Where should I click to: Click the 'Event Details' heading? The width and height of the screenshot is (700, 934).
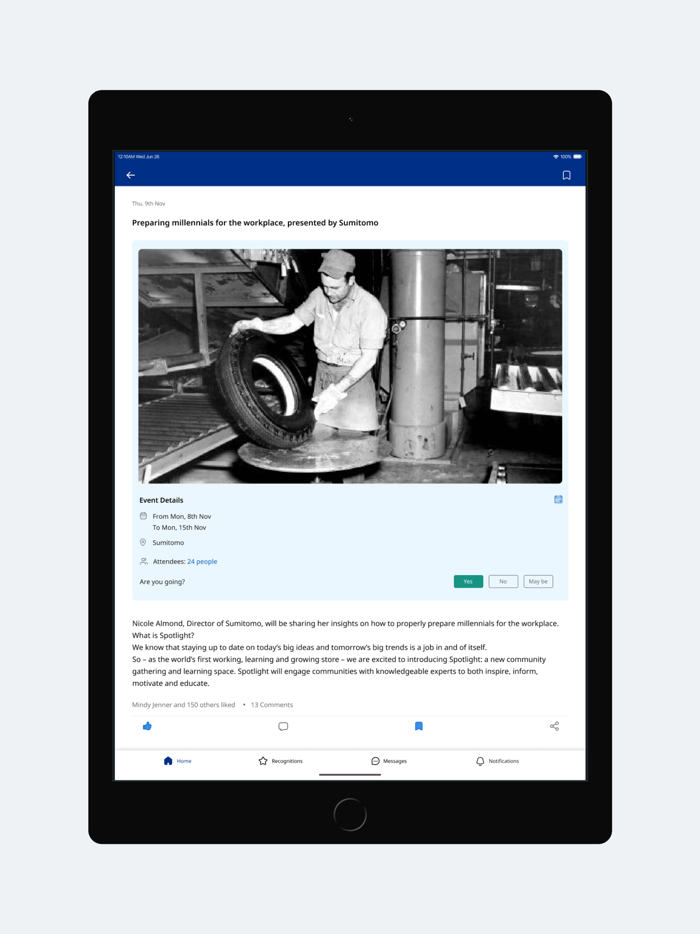click(161, 500)
